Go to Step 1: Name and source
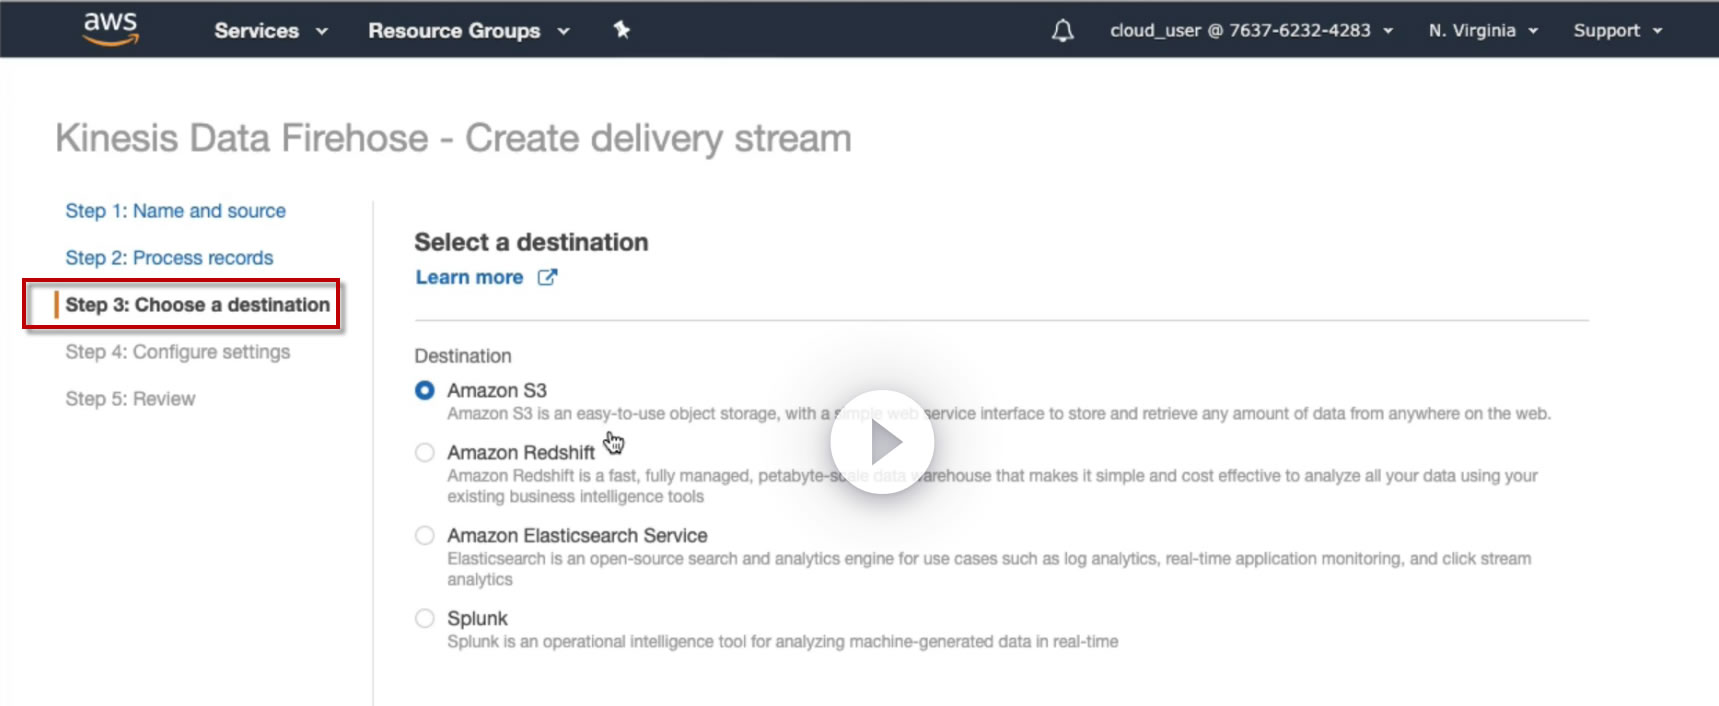Viewport: 1719px width, 706px height. [x=175, y=211]
